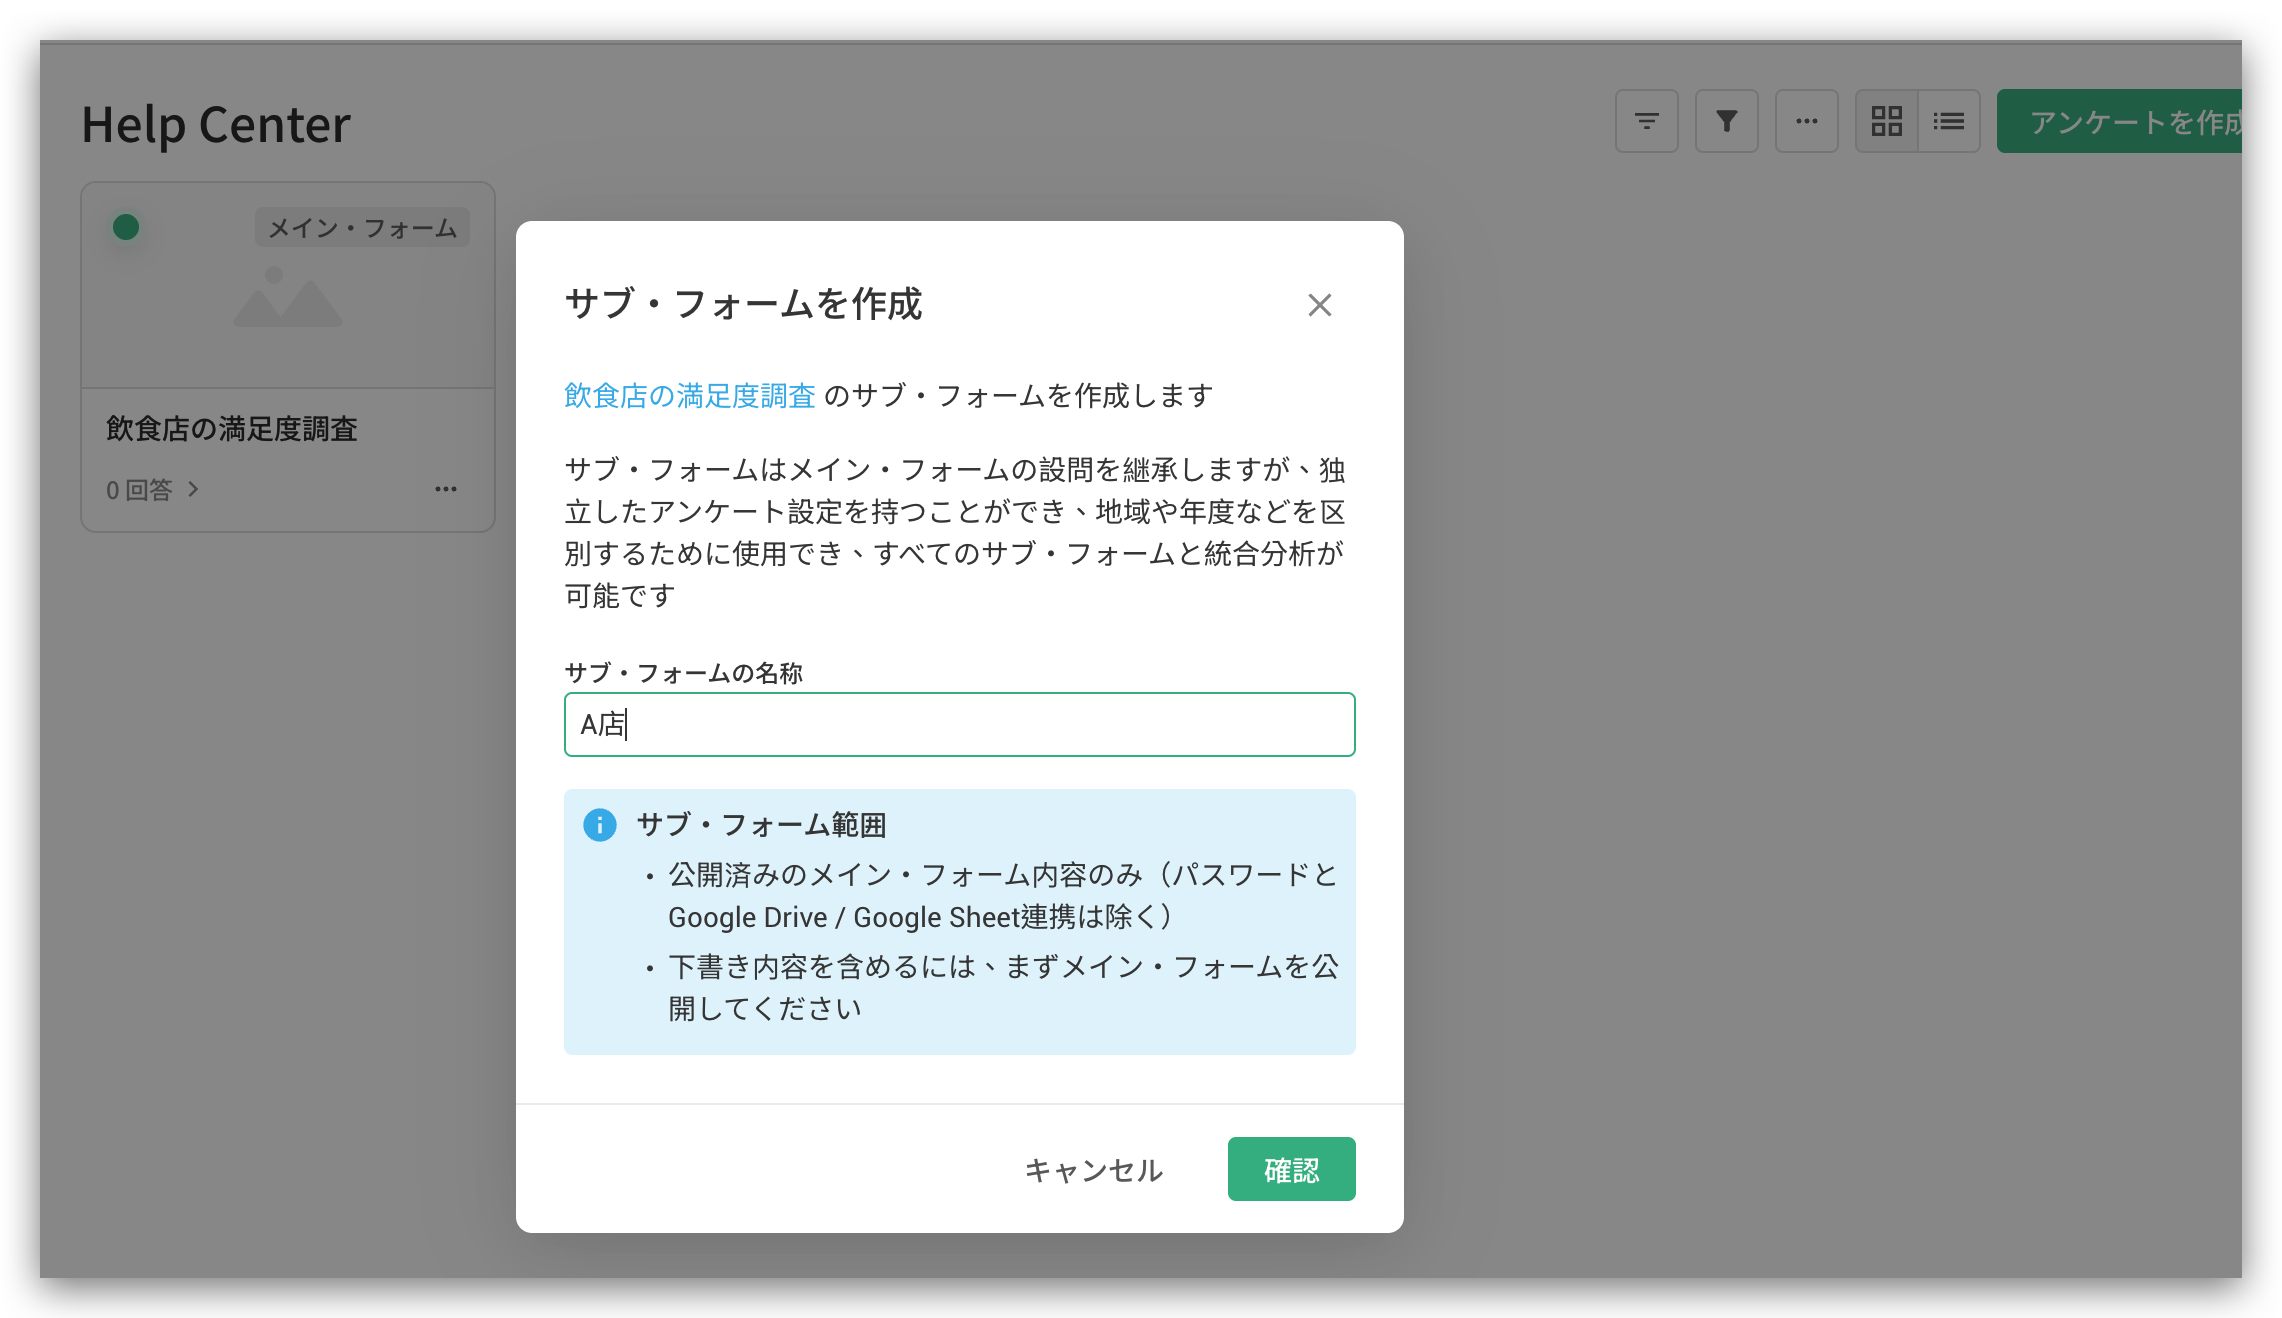Open the sort icon in toolbar
2282x1318 pixels.
pos(1646,122)
